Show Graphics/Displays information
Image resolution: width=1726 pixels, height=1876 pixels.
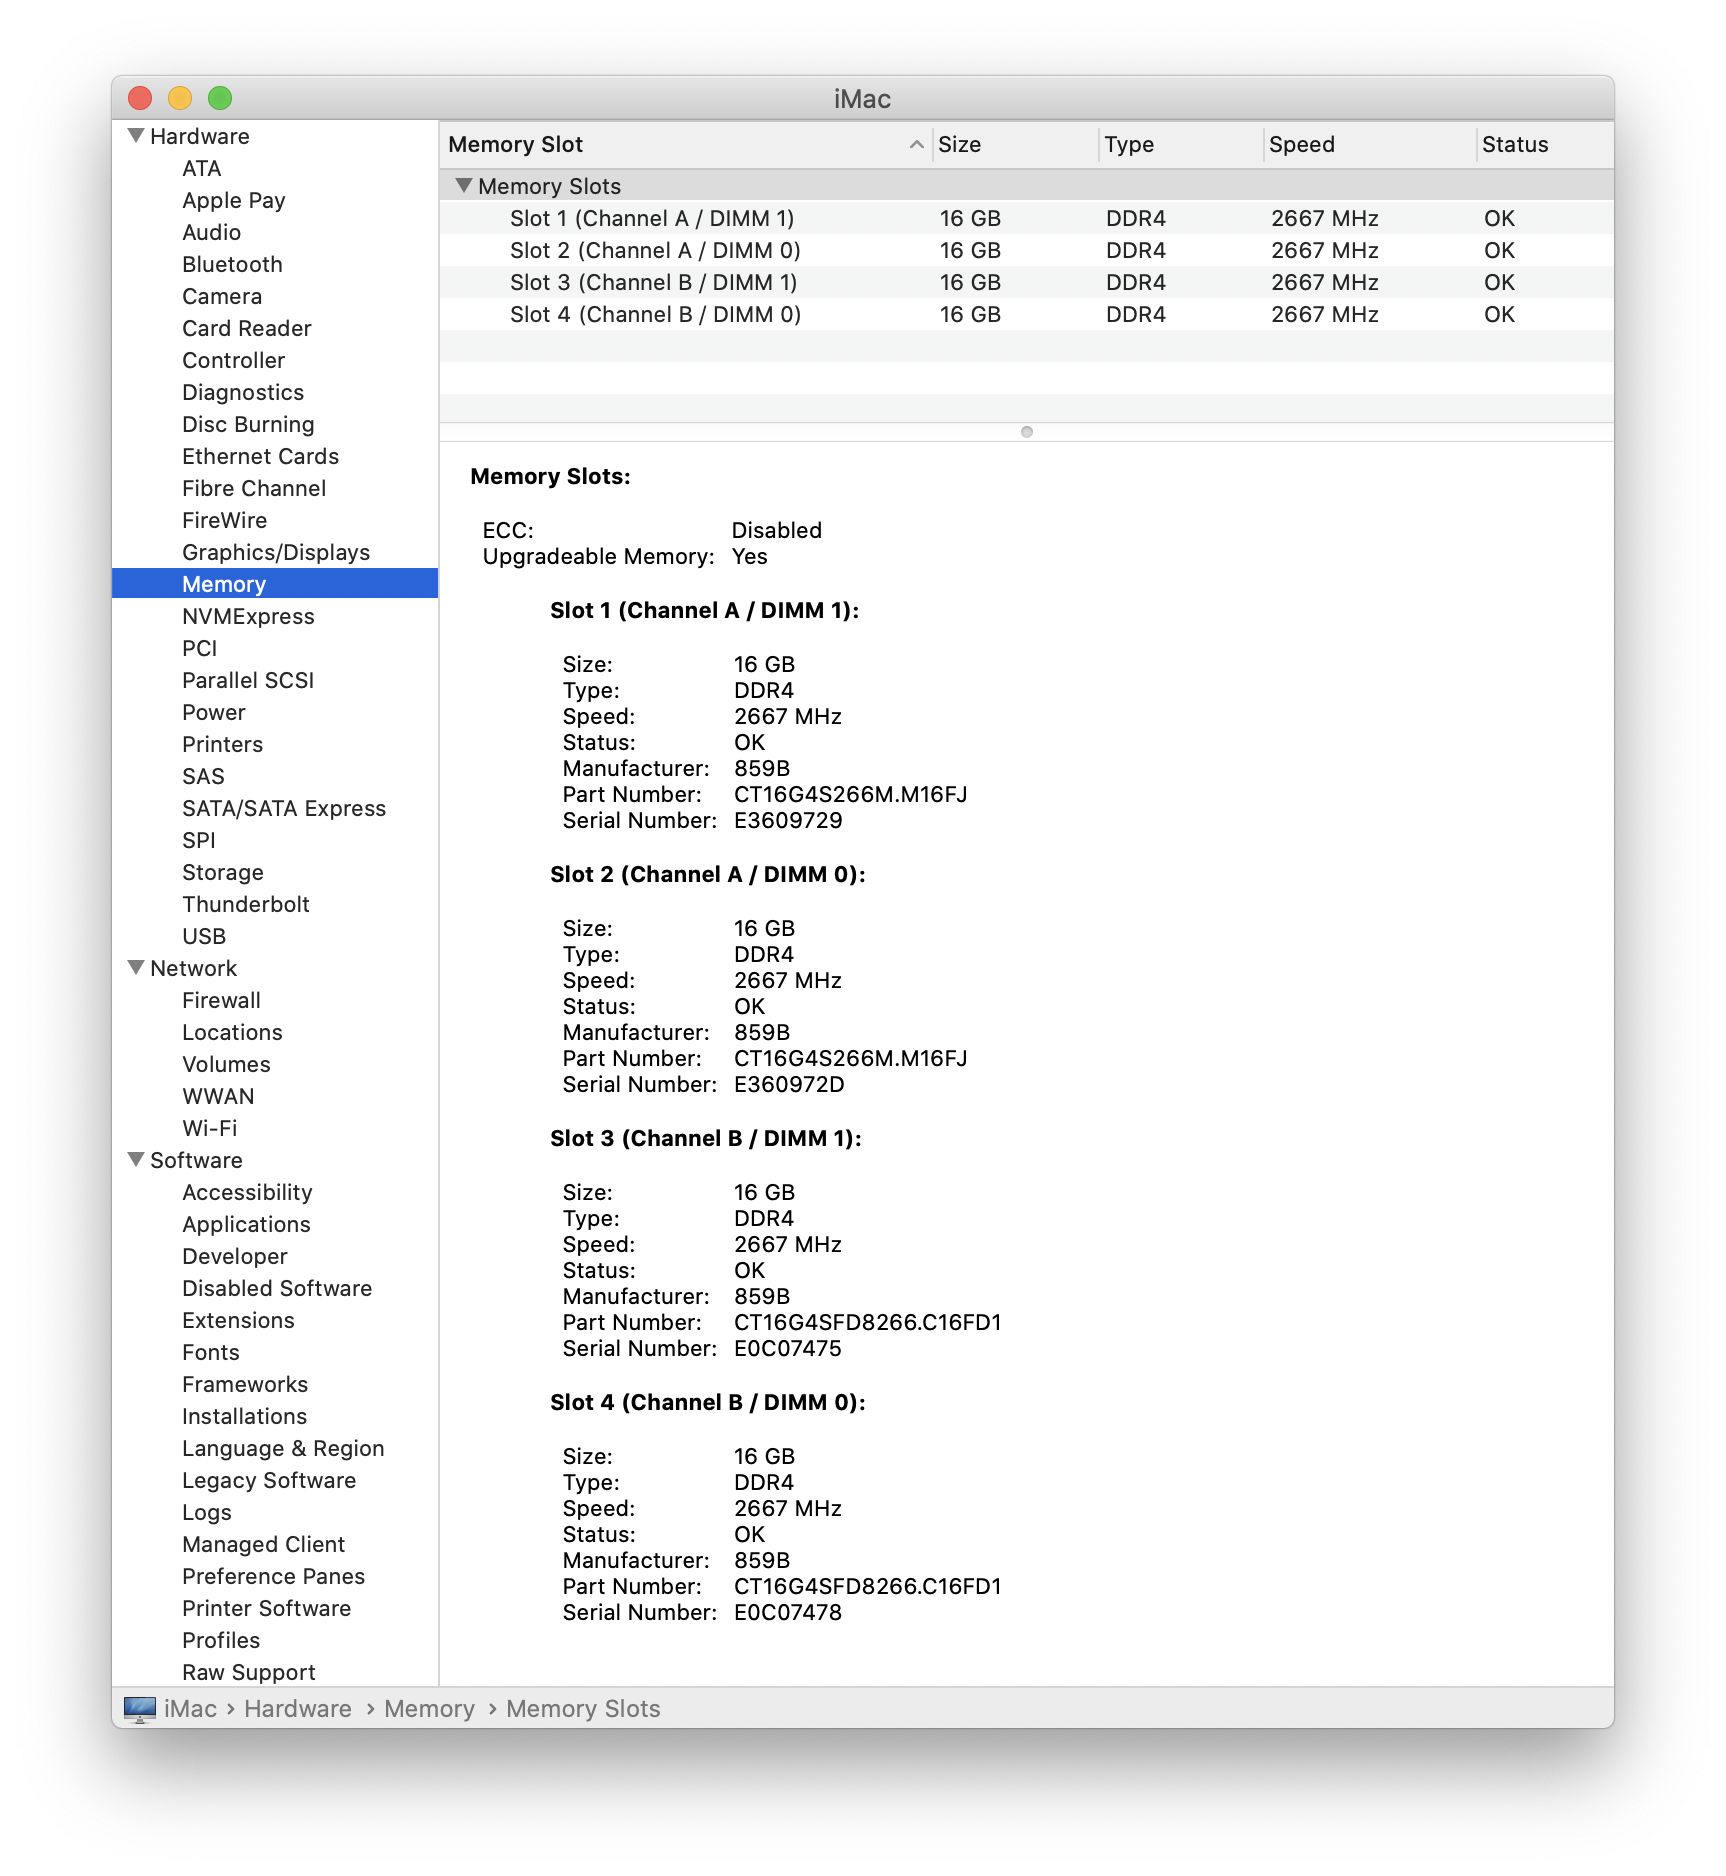click(276, 552)
